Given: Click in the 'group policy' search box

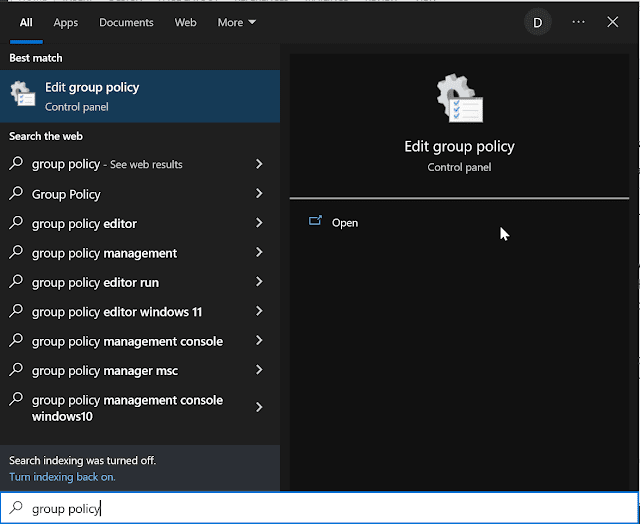Looking at the screenshot, I should (320, 508).
